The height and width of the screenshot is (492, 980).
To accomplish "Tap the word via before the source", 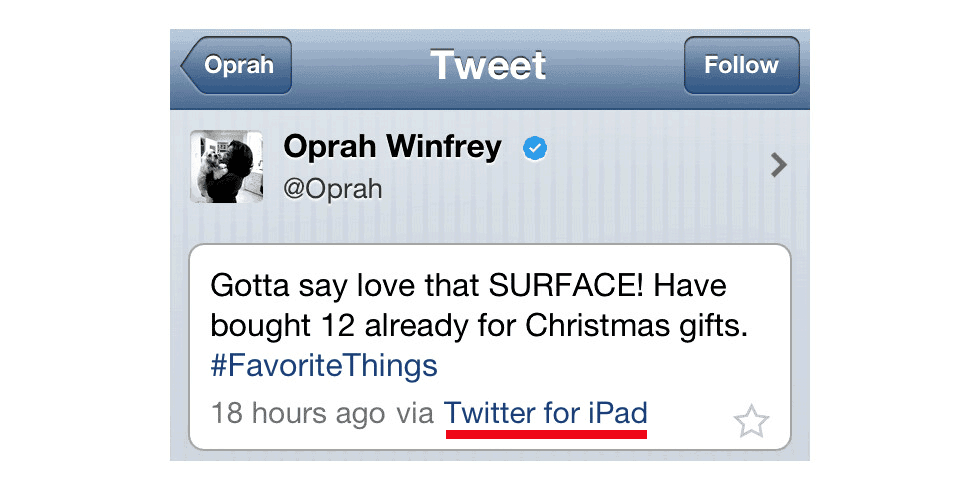I will click(414, 414).
